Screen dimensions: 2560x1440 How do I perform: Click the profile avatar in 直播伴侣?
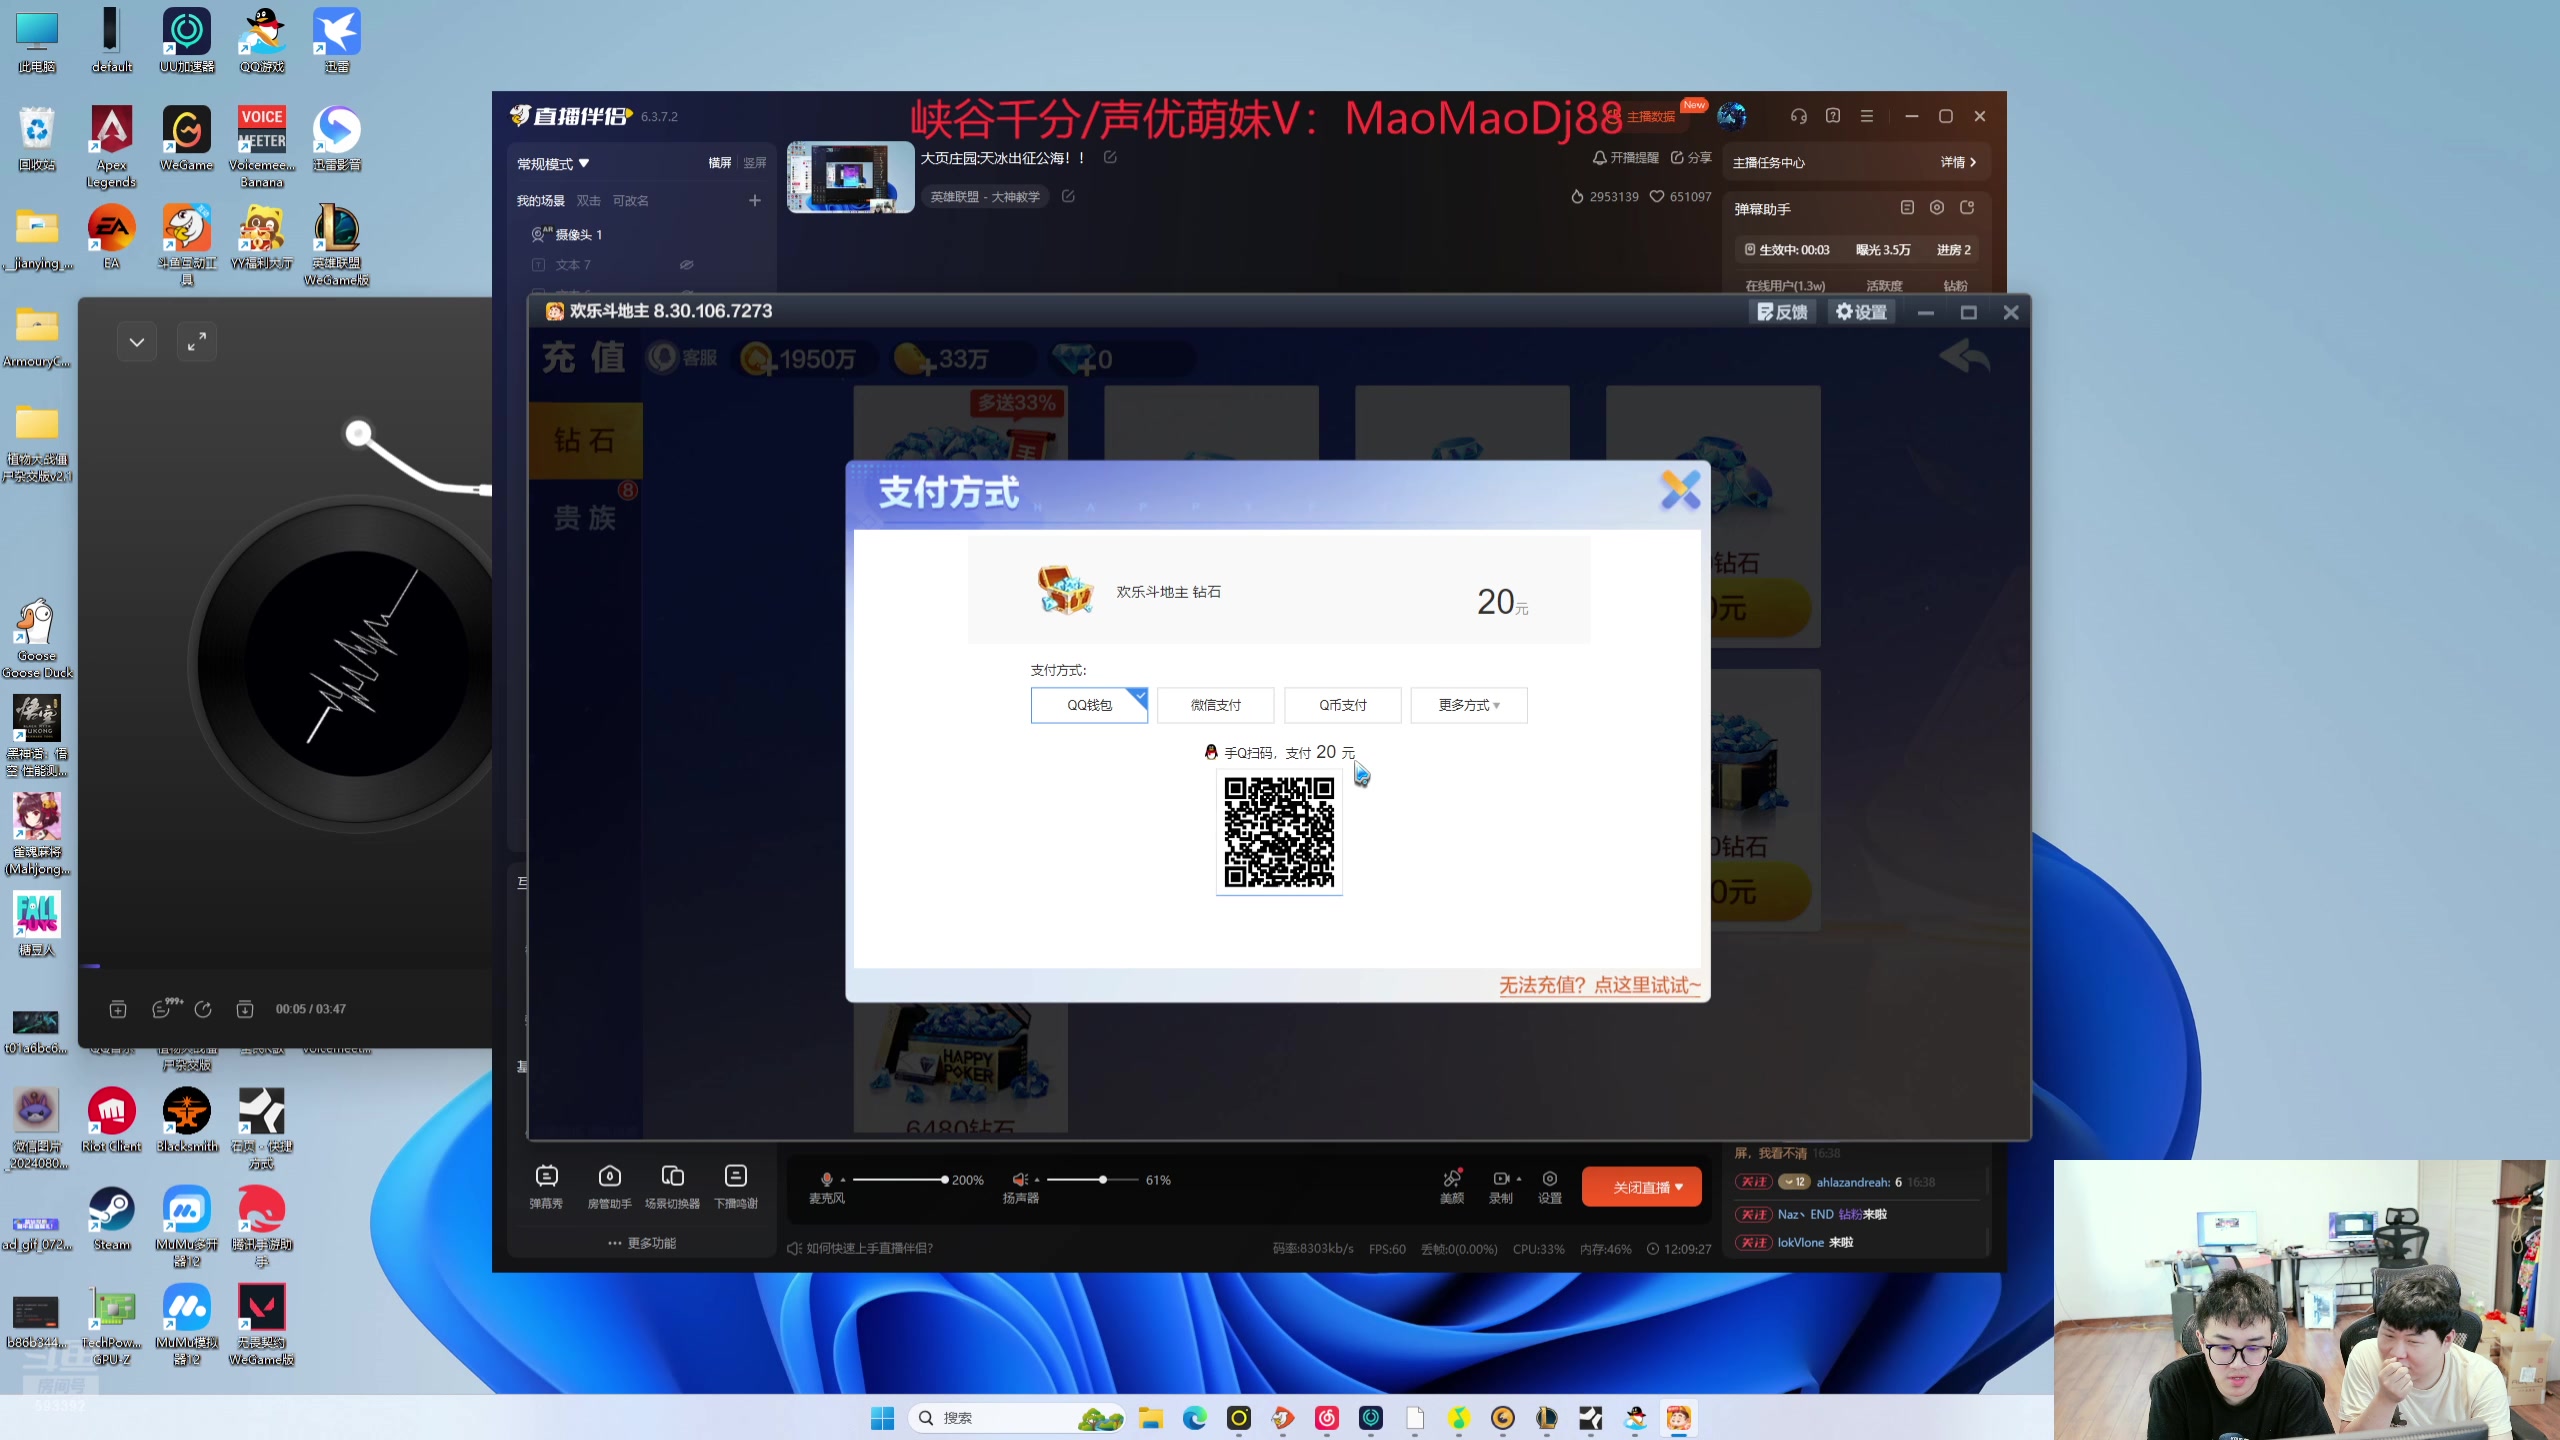tap(1732, 116)
